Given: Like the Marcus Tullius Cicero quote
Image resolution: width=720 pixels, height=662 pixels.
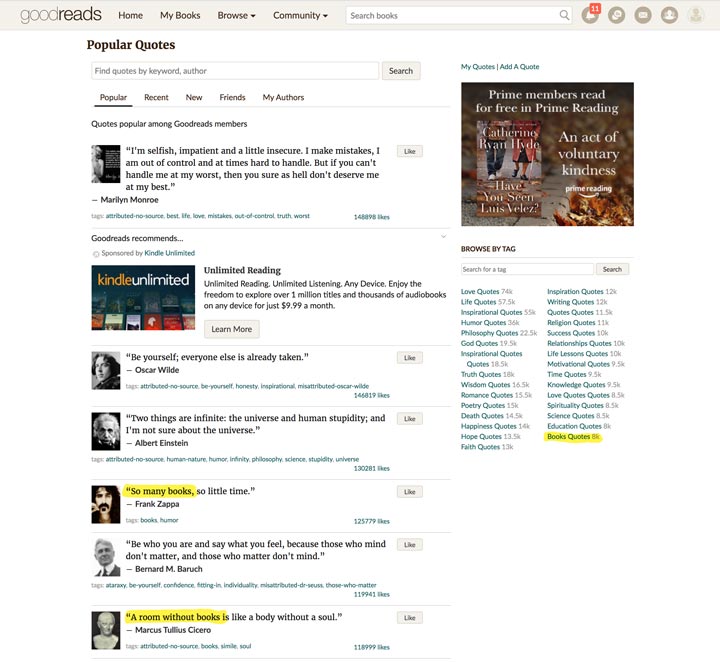Looking at the screenshot, I should [x=410, y=618].
